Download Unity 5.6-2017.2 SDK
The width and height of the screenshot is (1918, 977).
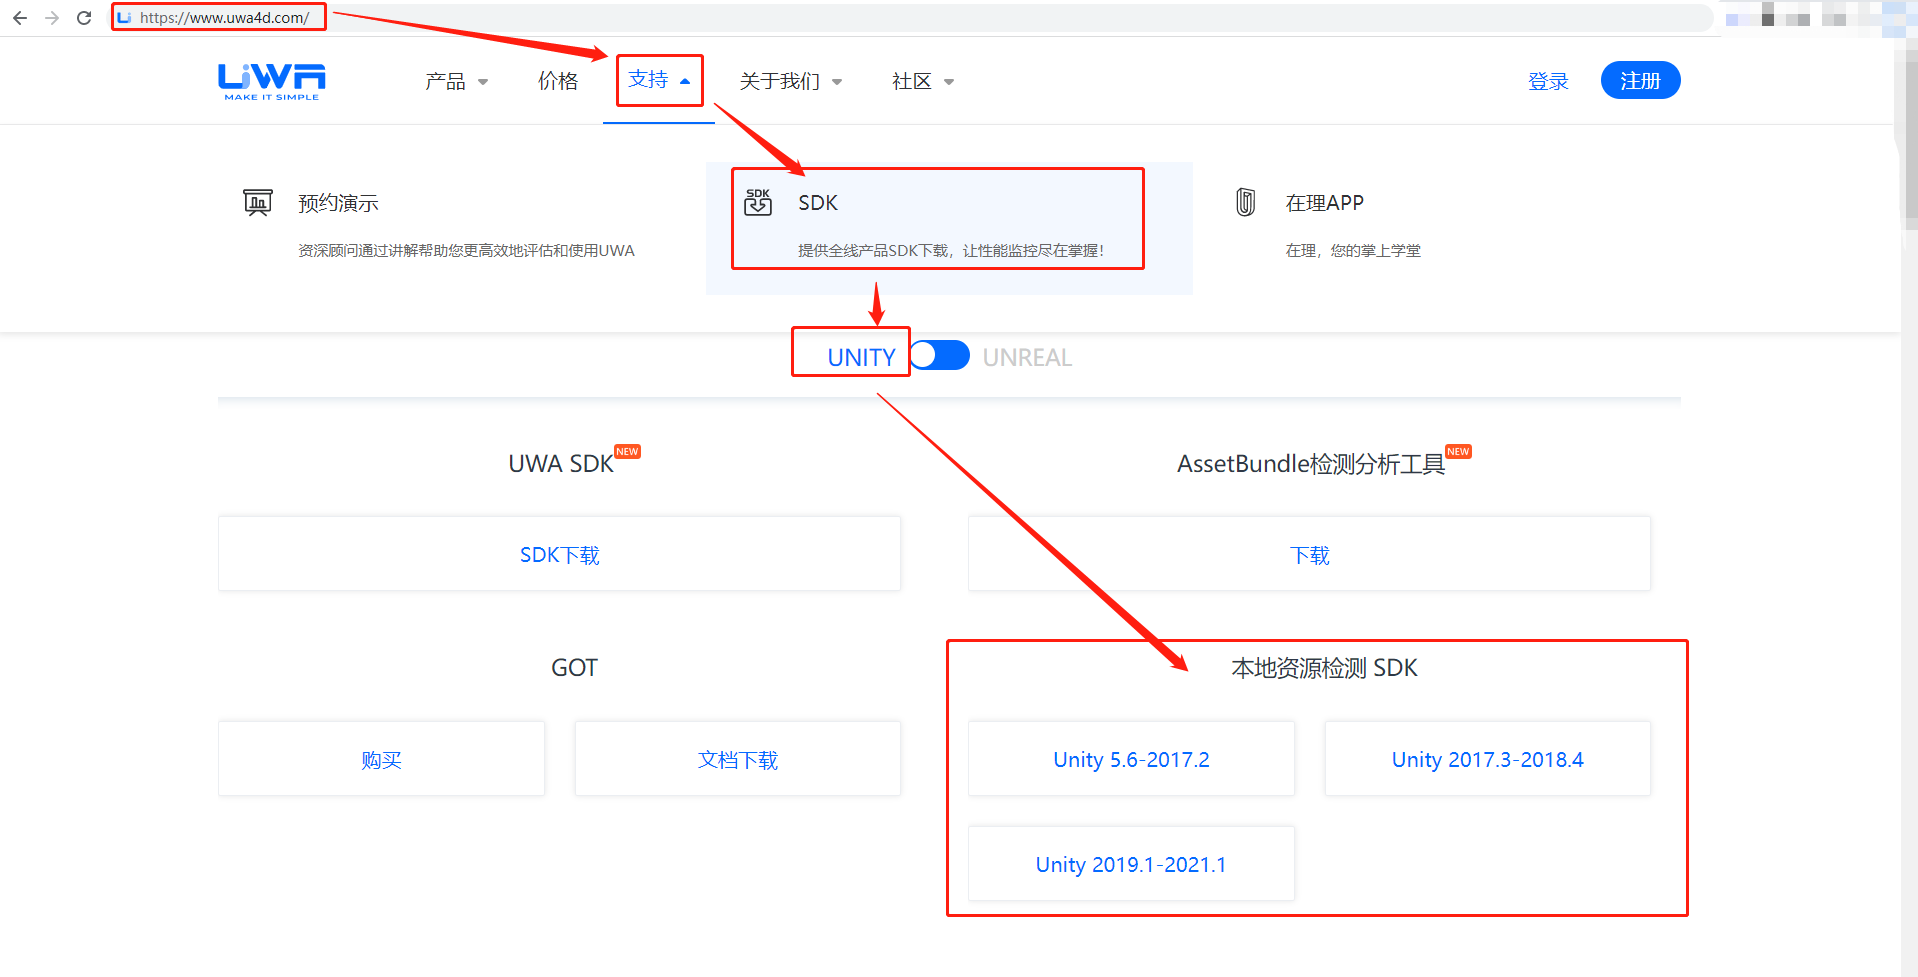[1131, 759]
